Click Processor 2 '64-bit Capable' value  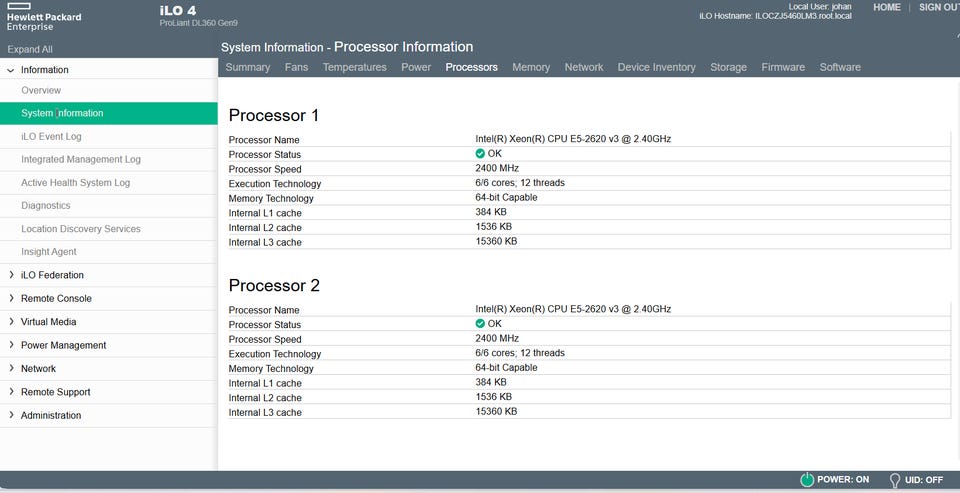point(506,367)
